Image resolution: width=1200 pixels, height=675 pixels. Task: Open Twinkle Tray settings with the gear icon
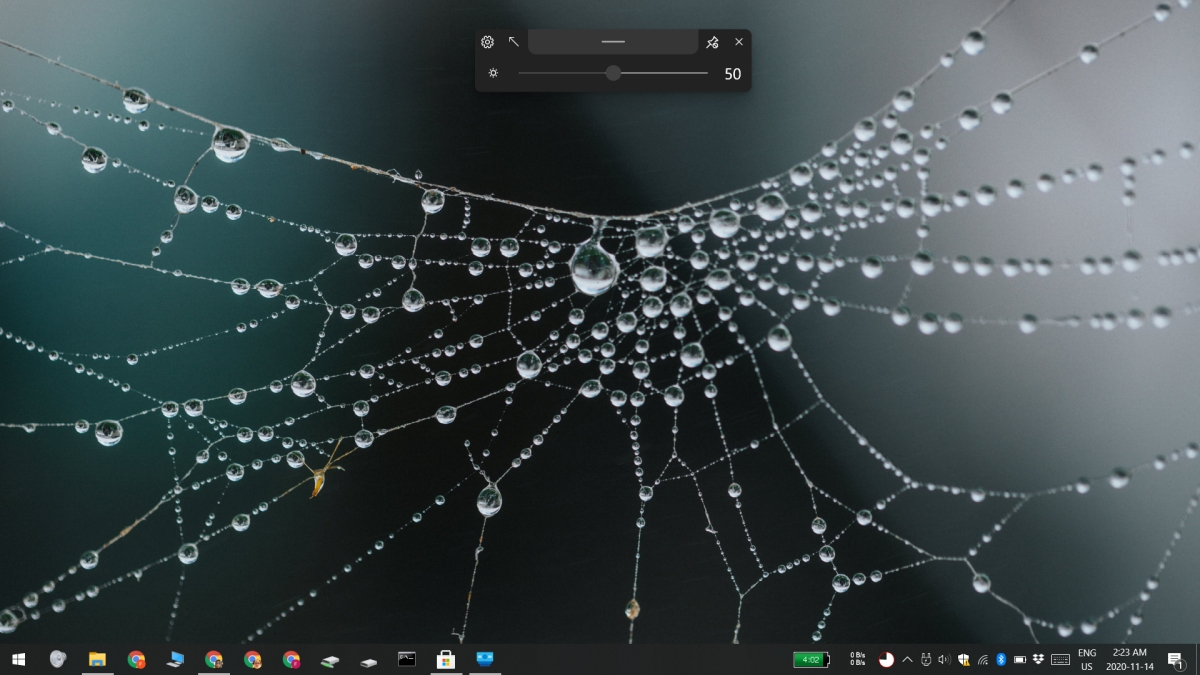pos(487,42)
